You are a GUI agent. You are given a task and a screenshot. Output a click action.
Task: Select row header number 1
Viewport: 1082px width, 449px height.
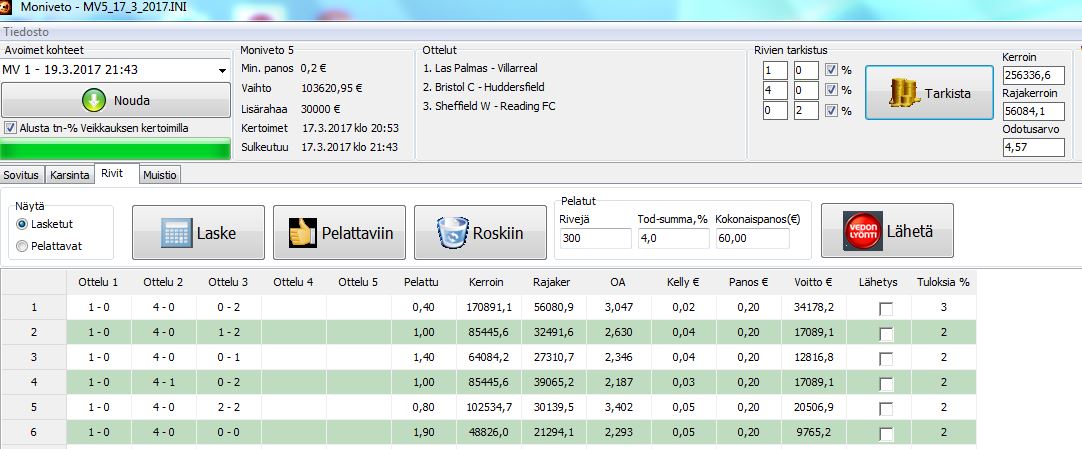pyautogui.click(x=35, y=308)
